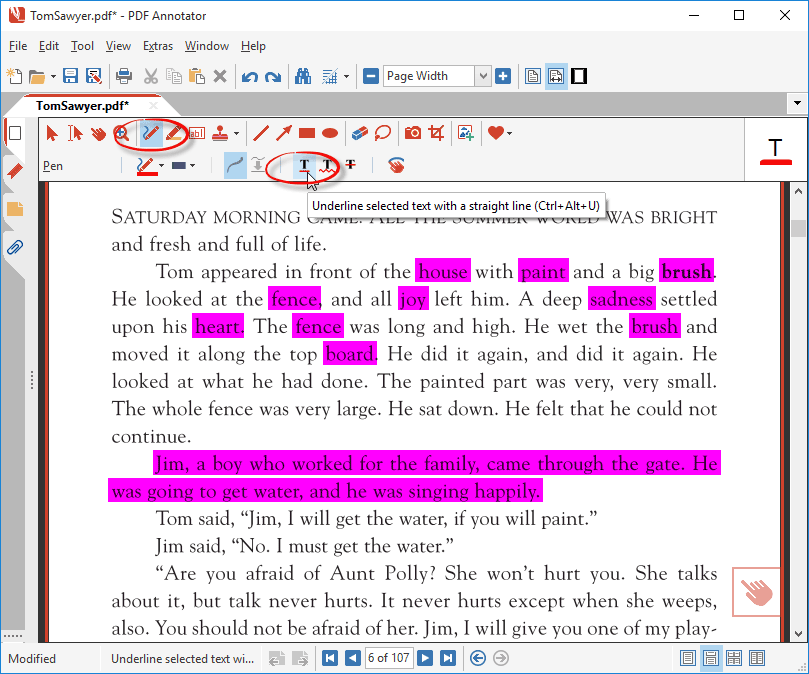This screenshot has width=809, height=674.
Task: Switch to continuous page layout
Action: click(710, 659)
